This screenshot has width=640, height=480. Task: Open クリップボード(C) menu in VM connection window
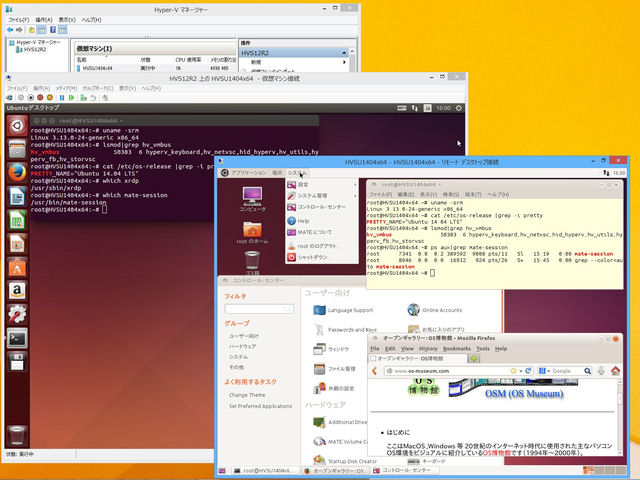click(98, 88)
